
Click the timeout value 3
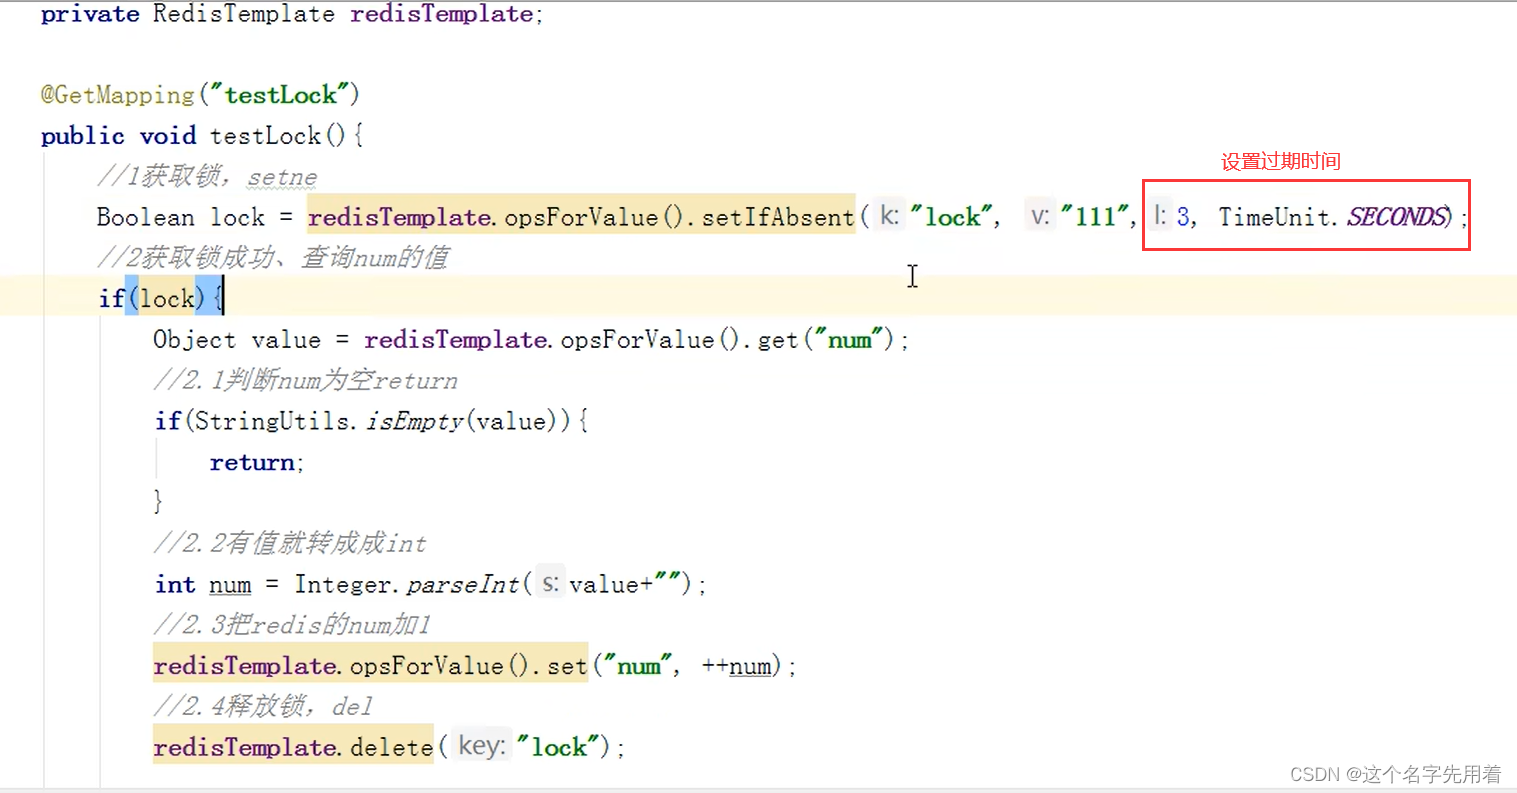click(1183, 217)
